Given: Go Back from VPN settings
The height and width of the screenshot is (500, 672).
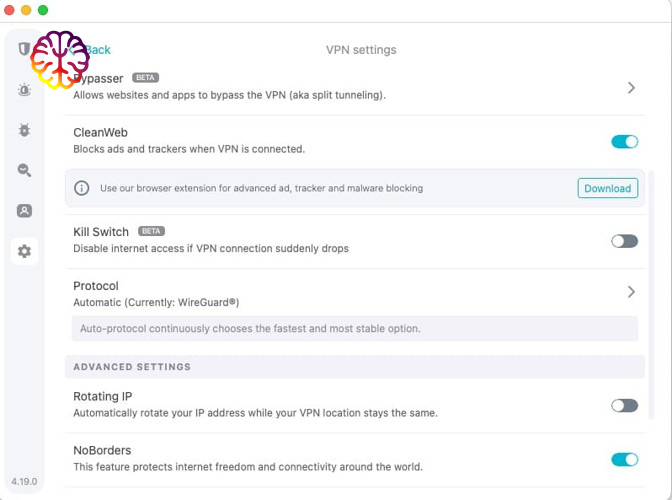Looking at the screenshot, I should click(96, 50).
